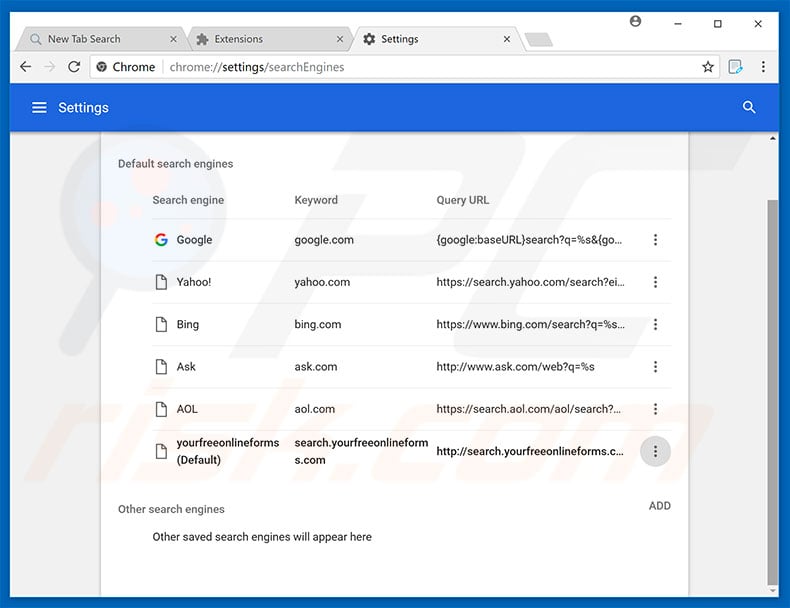This screenshot has height=608, width=790.
Task: Click the scrollbar down arrow
Action: (x=772, y=590)
